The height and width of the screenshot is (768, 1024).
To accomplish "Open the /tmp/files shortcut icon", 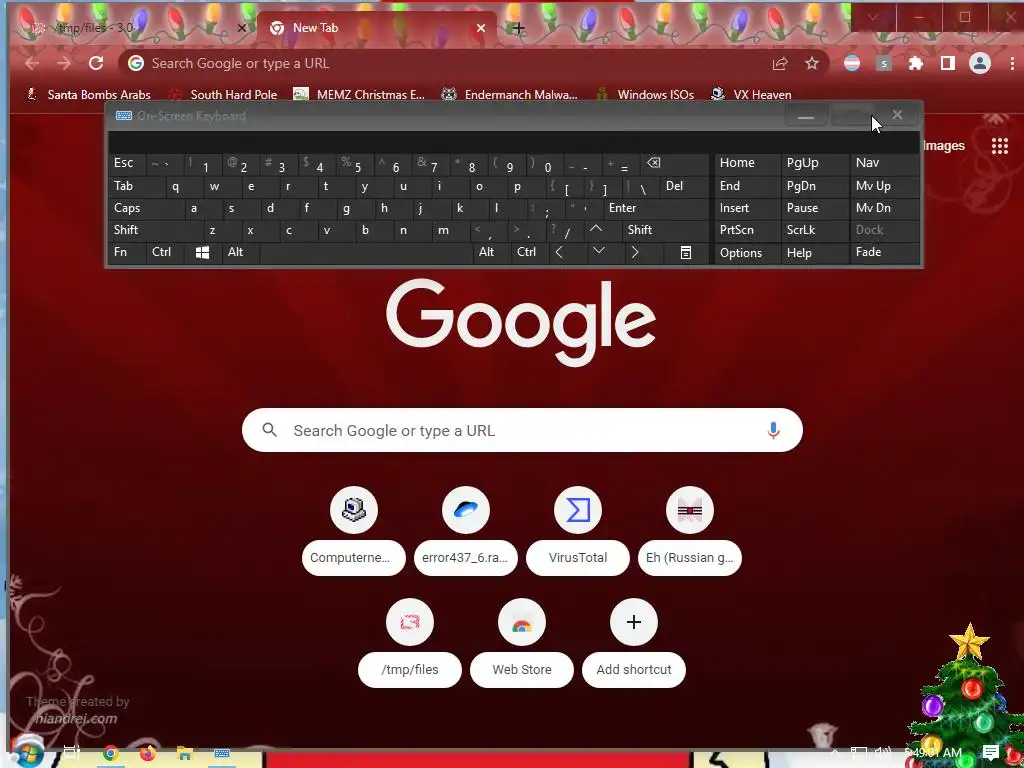I will pos(409,622).
